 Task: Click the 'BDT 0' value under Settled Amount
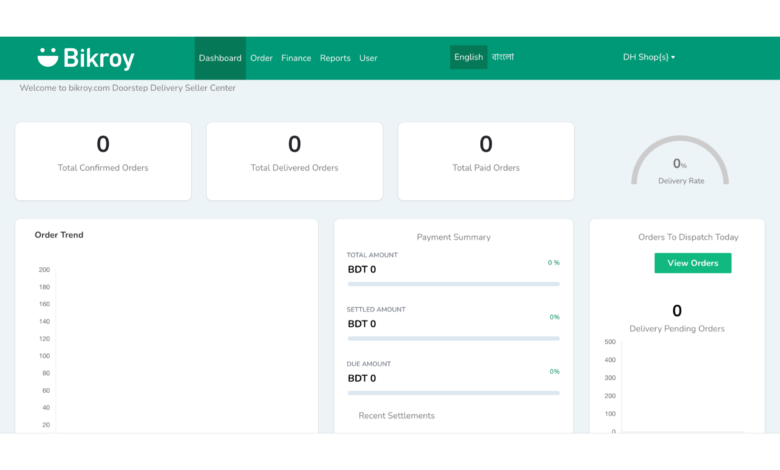(362, 324)
